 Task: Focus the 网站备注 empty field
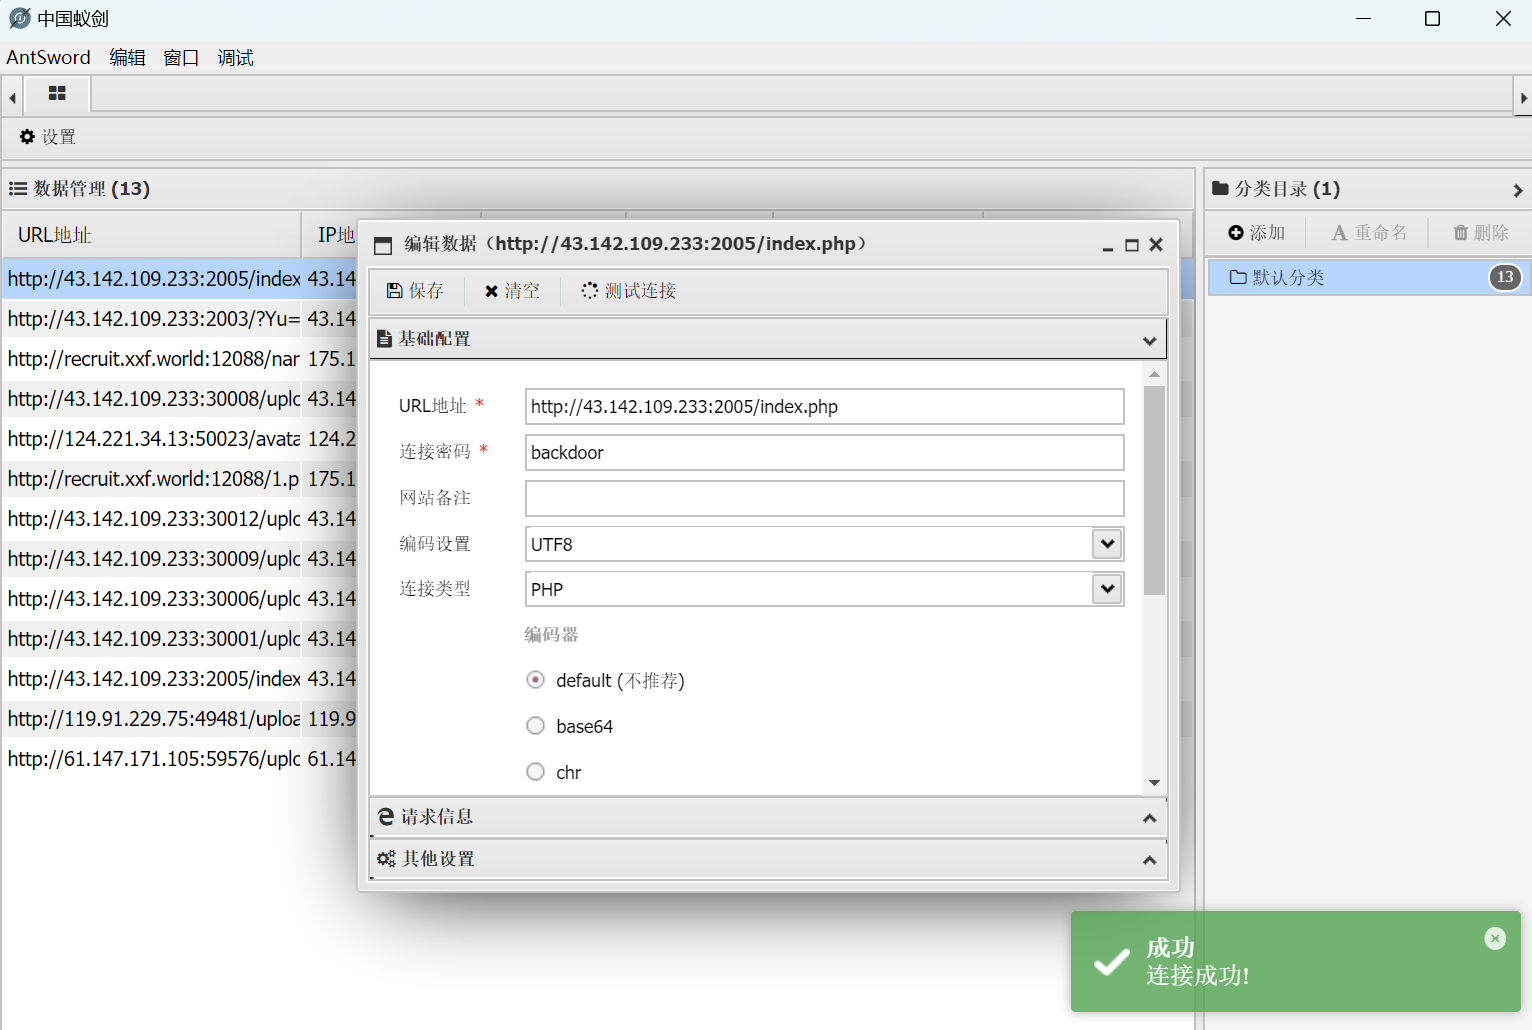825,499
